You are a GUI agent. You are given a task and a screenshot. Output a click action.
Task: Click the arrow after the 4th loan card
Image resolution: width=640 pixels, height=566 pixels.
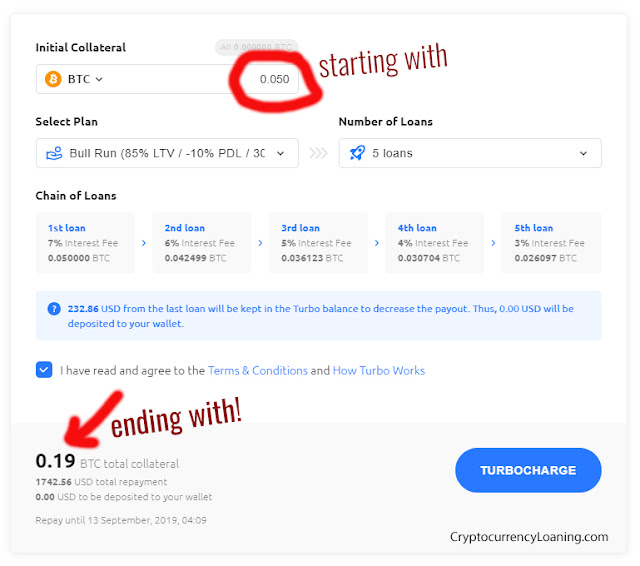click(x=493, y=243)
